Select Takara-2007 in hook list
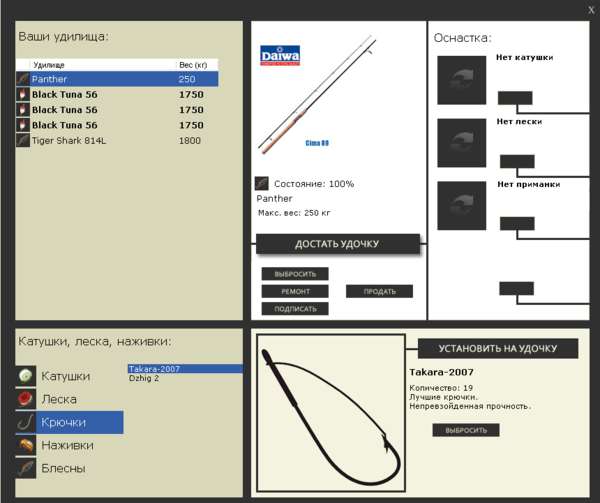Image resolution: width=600 pixels, height=503 pixels. coord(185,369)
